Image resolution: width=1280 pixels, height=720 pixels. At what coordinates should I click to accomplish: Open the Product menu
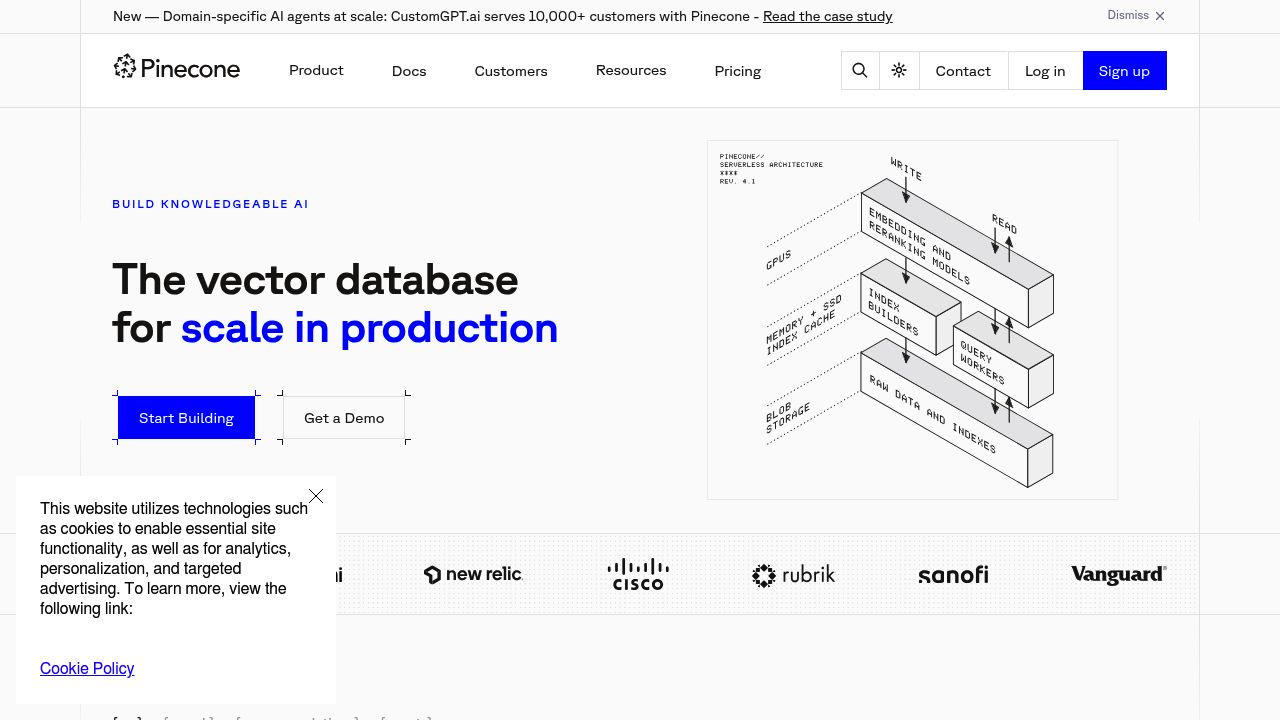[316, 70]
